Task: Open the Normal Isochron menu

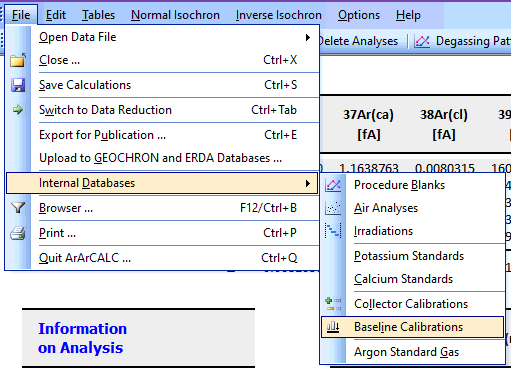Action: point(175,15)
